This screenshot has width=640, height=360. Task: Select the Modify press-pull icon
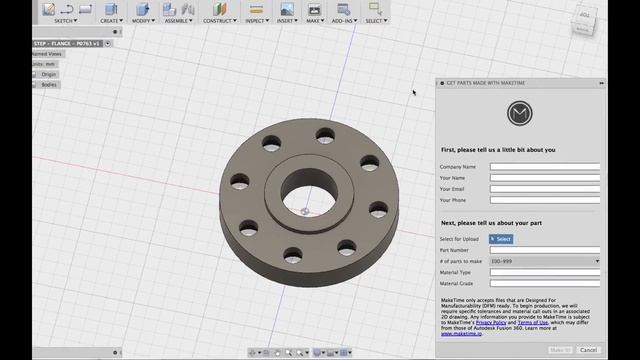coord(142,9)
